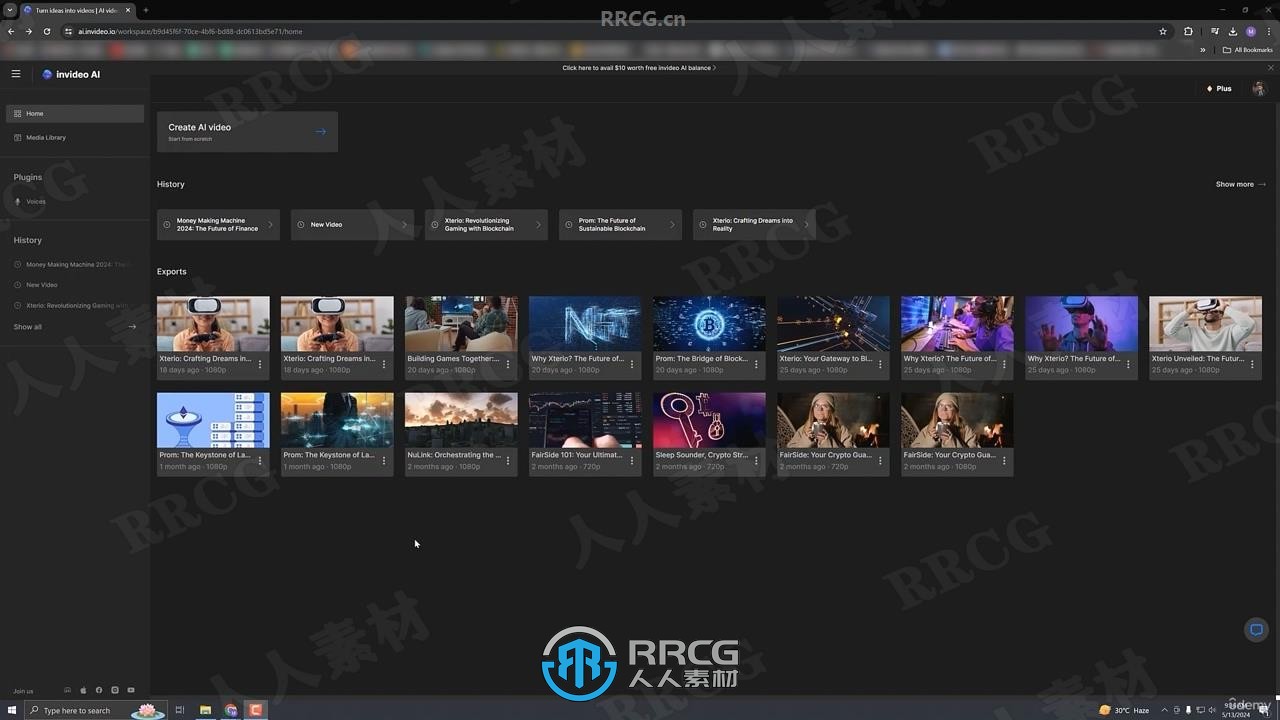The height and width of the screenshot is (720, 1280).
Task: Open FairSide 101: Your Ultimate thumbnail
Action: (585, 420)
